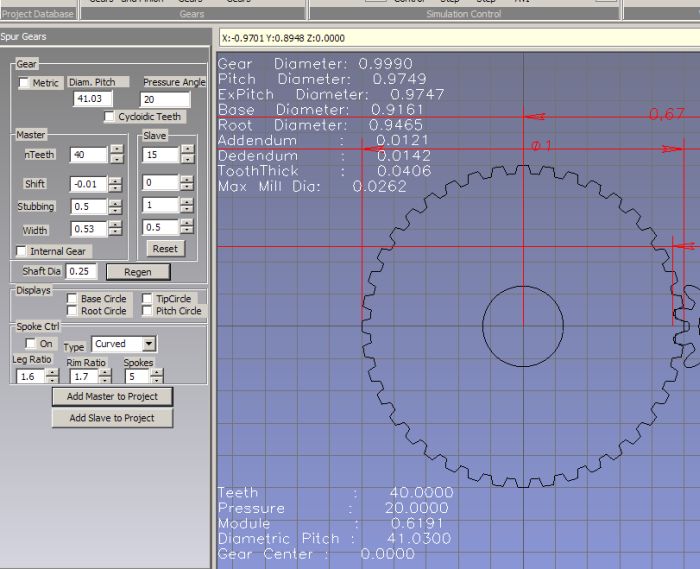Turn on Spoke Ctrl with On checkbox
Viewport: 700px width, 569px height.
click(30, 343)
